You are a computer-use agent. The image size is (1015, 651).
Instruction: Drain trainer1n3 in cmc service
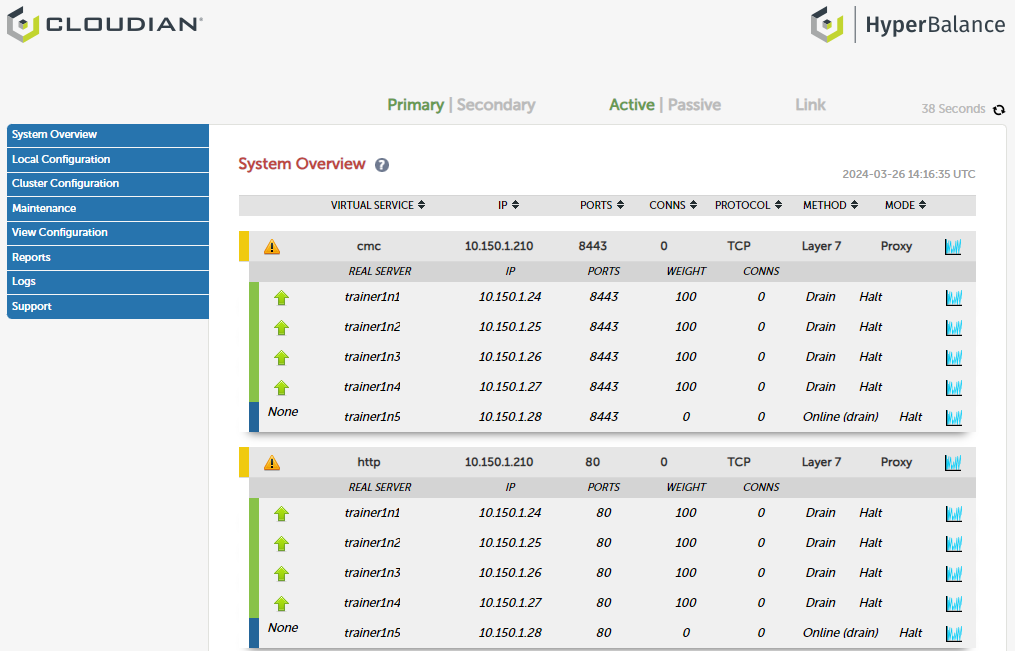820,357
